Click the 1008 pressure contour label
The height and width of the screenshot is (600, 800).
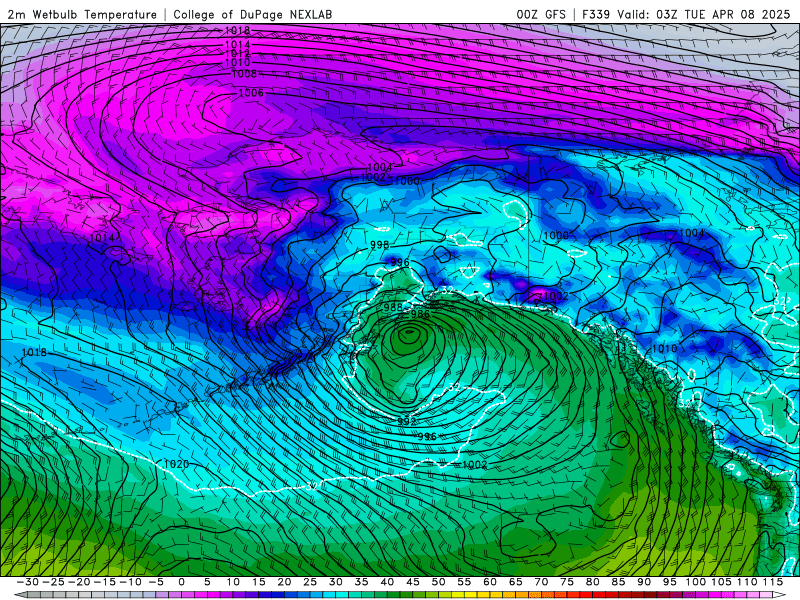coord(244,74)
